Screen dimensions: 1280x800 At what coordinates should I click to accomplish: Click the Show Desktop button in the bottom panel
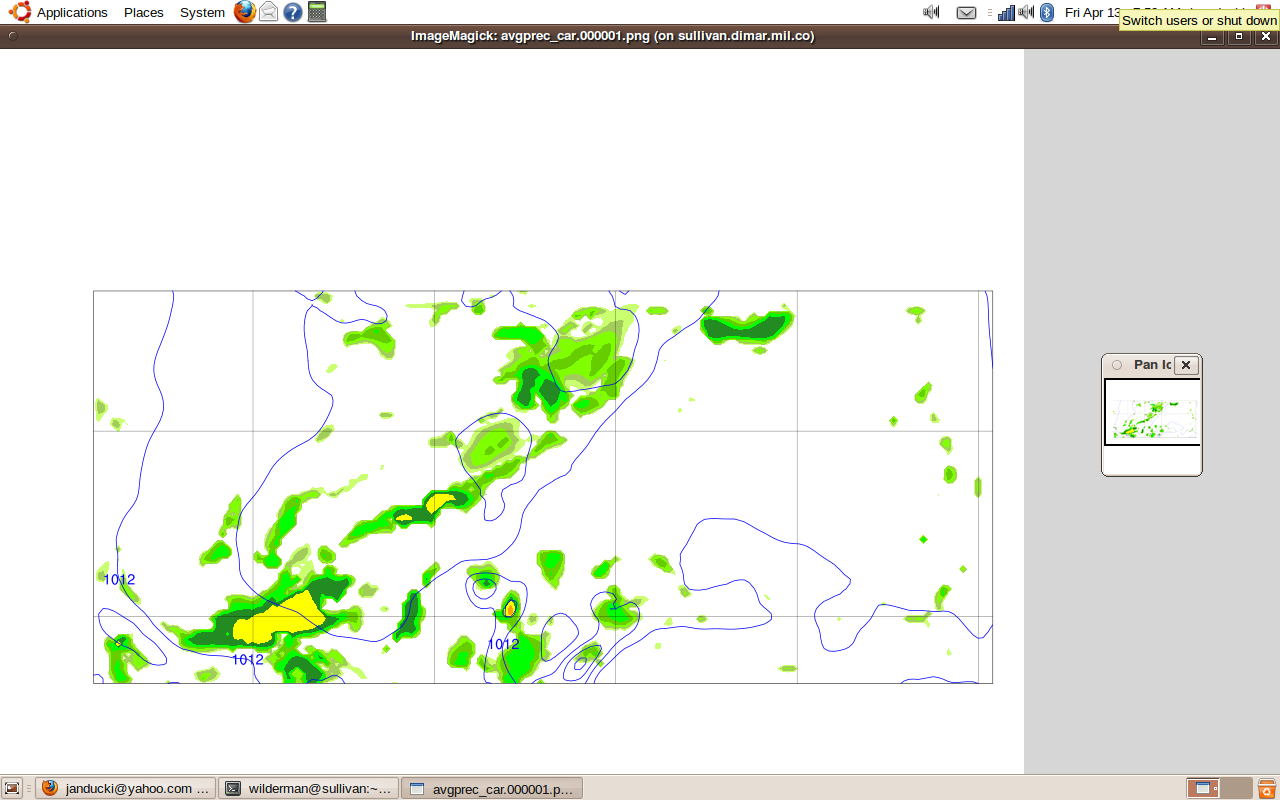click(x=12, y=788)
